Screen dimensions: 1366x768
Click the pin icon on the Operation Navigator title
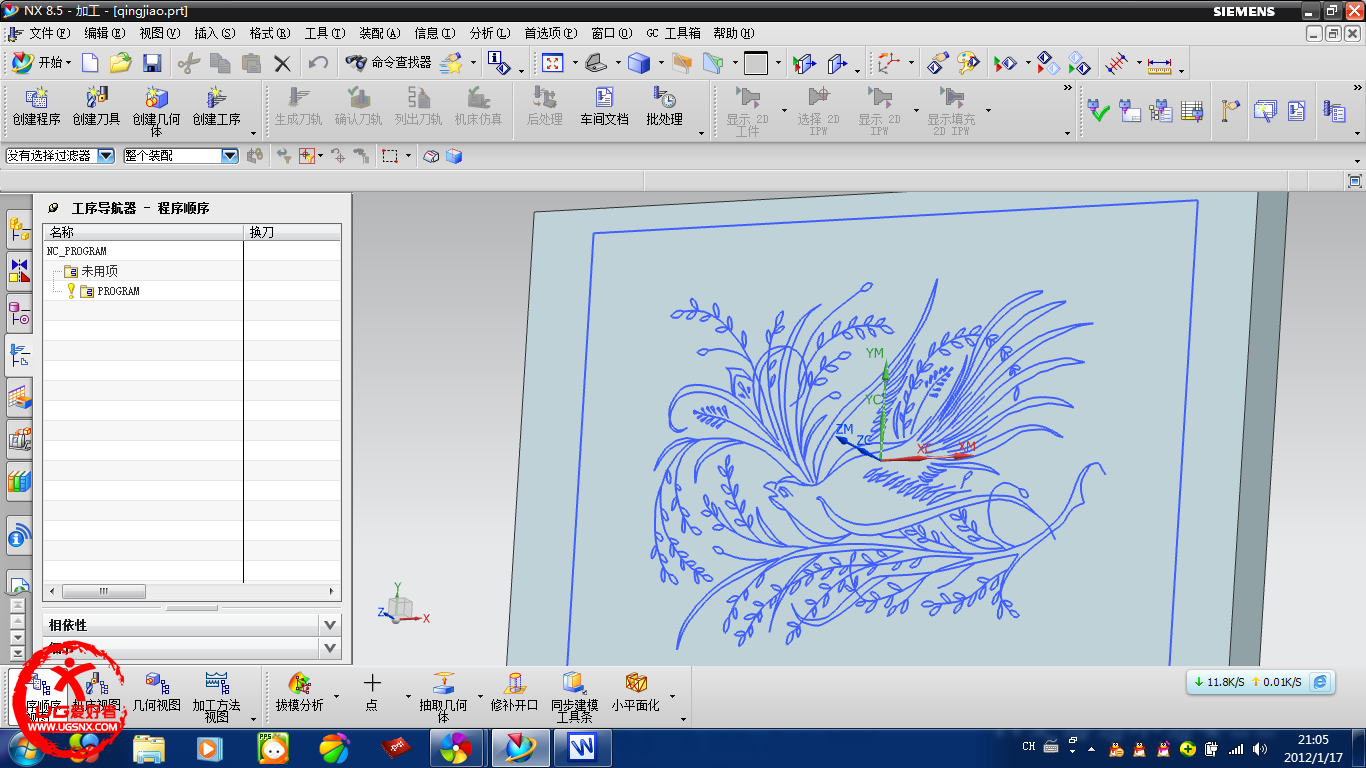click(x=53, y=208)
